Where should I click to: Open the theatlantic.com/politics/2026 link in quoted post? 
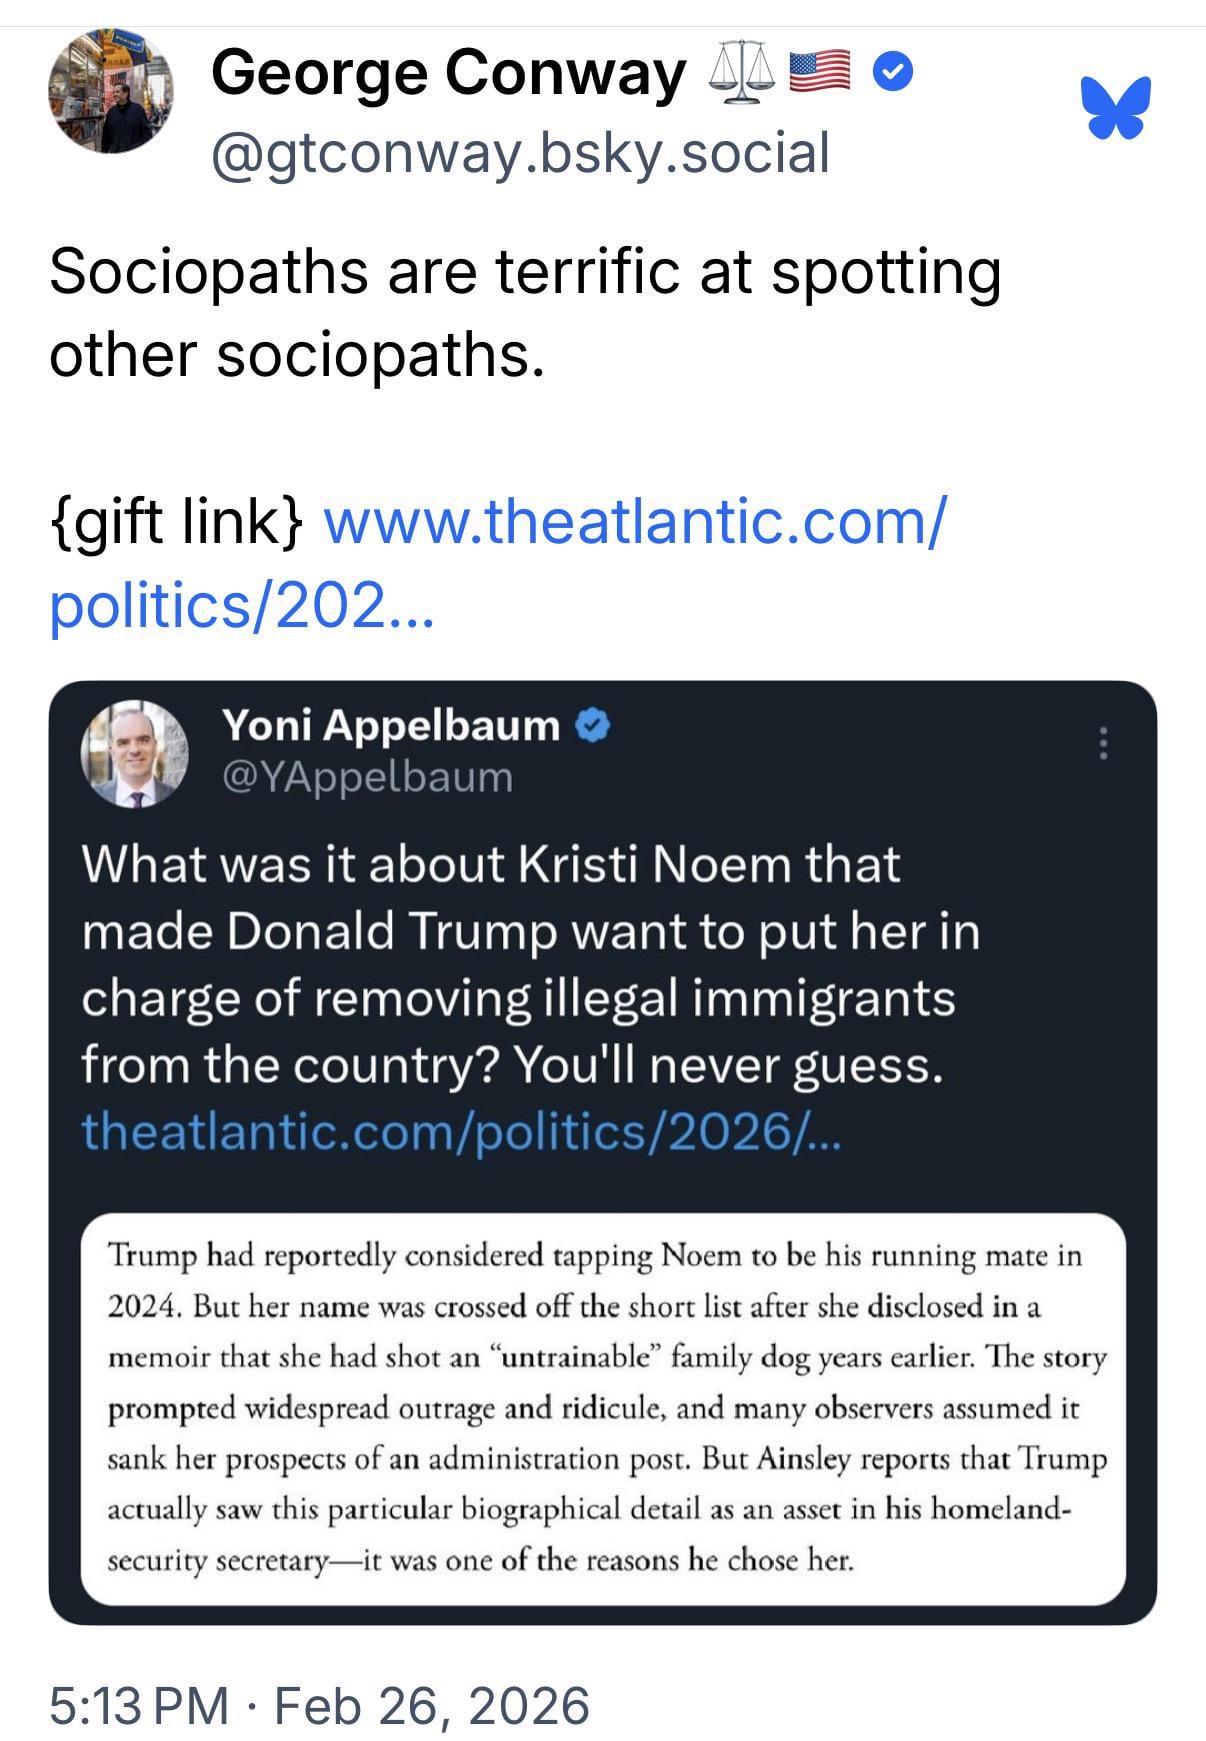pos(461,1131)
